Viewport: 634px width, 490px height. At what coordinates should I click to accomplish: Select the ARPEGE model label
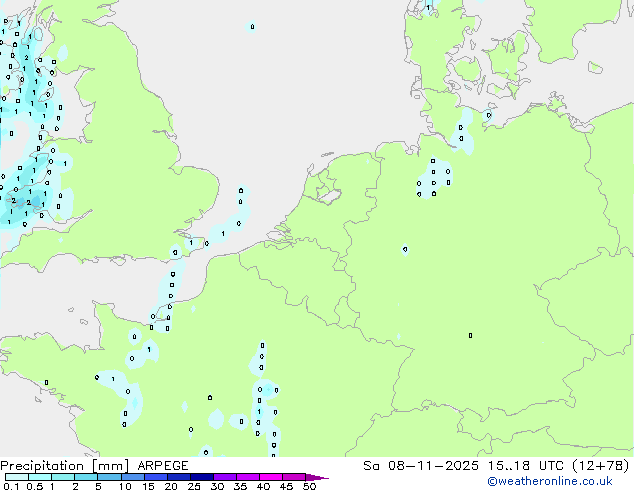(163, 466)
